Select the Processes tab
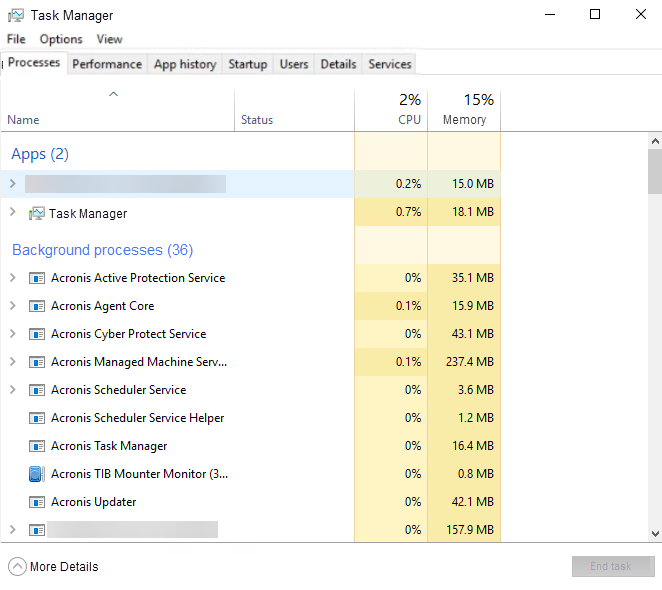Viewport: 662px width, 590px height. point(34,63)
